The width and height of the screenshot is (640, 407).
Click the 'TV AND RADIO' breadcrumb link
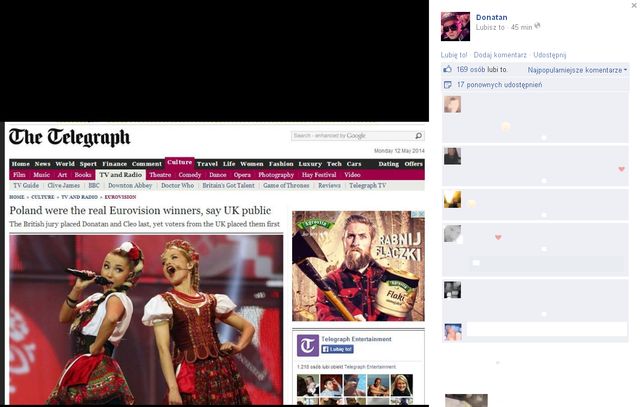coord(79,197)
